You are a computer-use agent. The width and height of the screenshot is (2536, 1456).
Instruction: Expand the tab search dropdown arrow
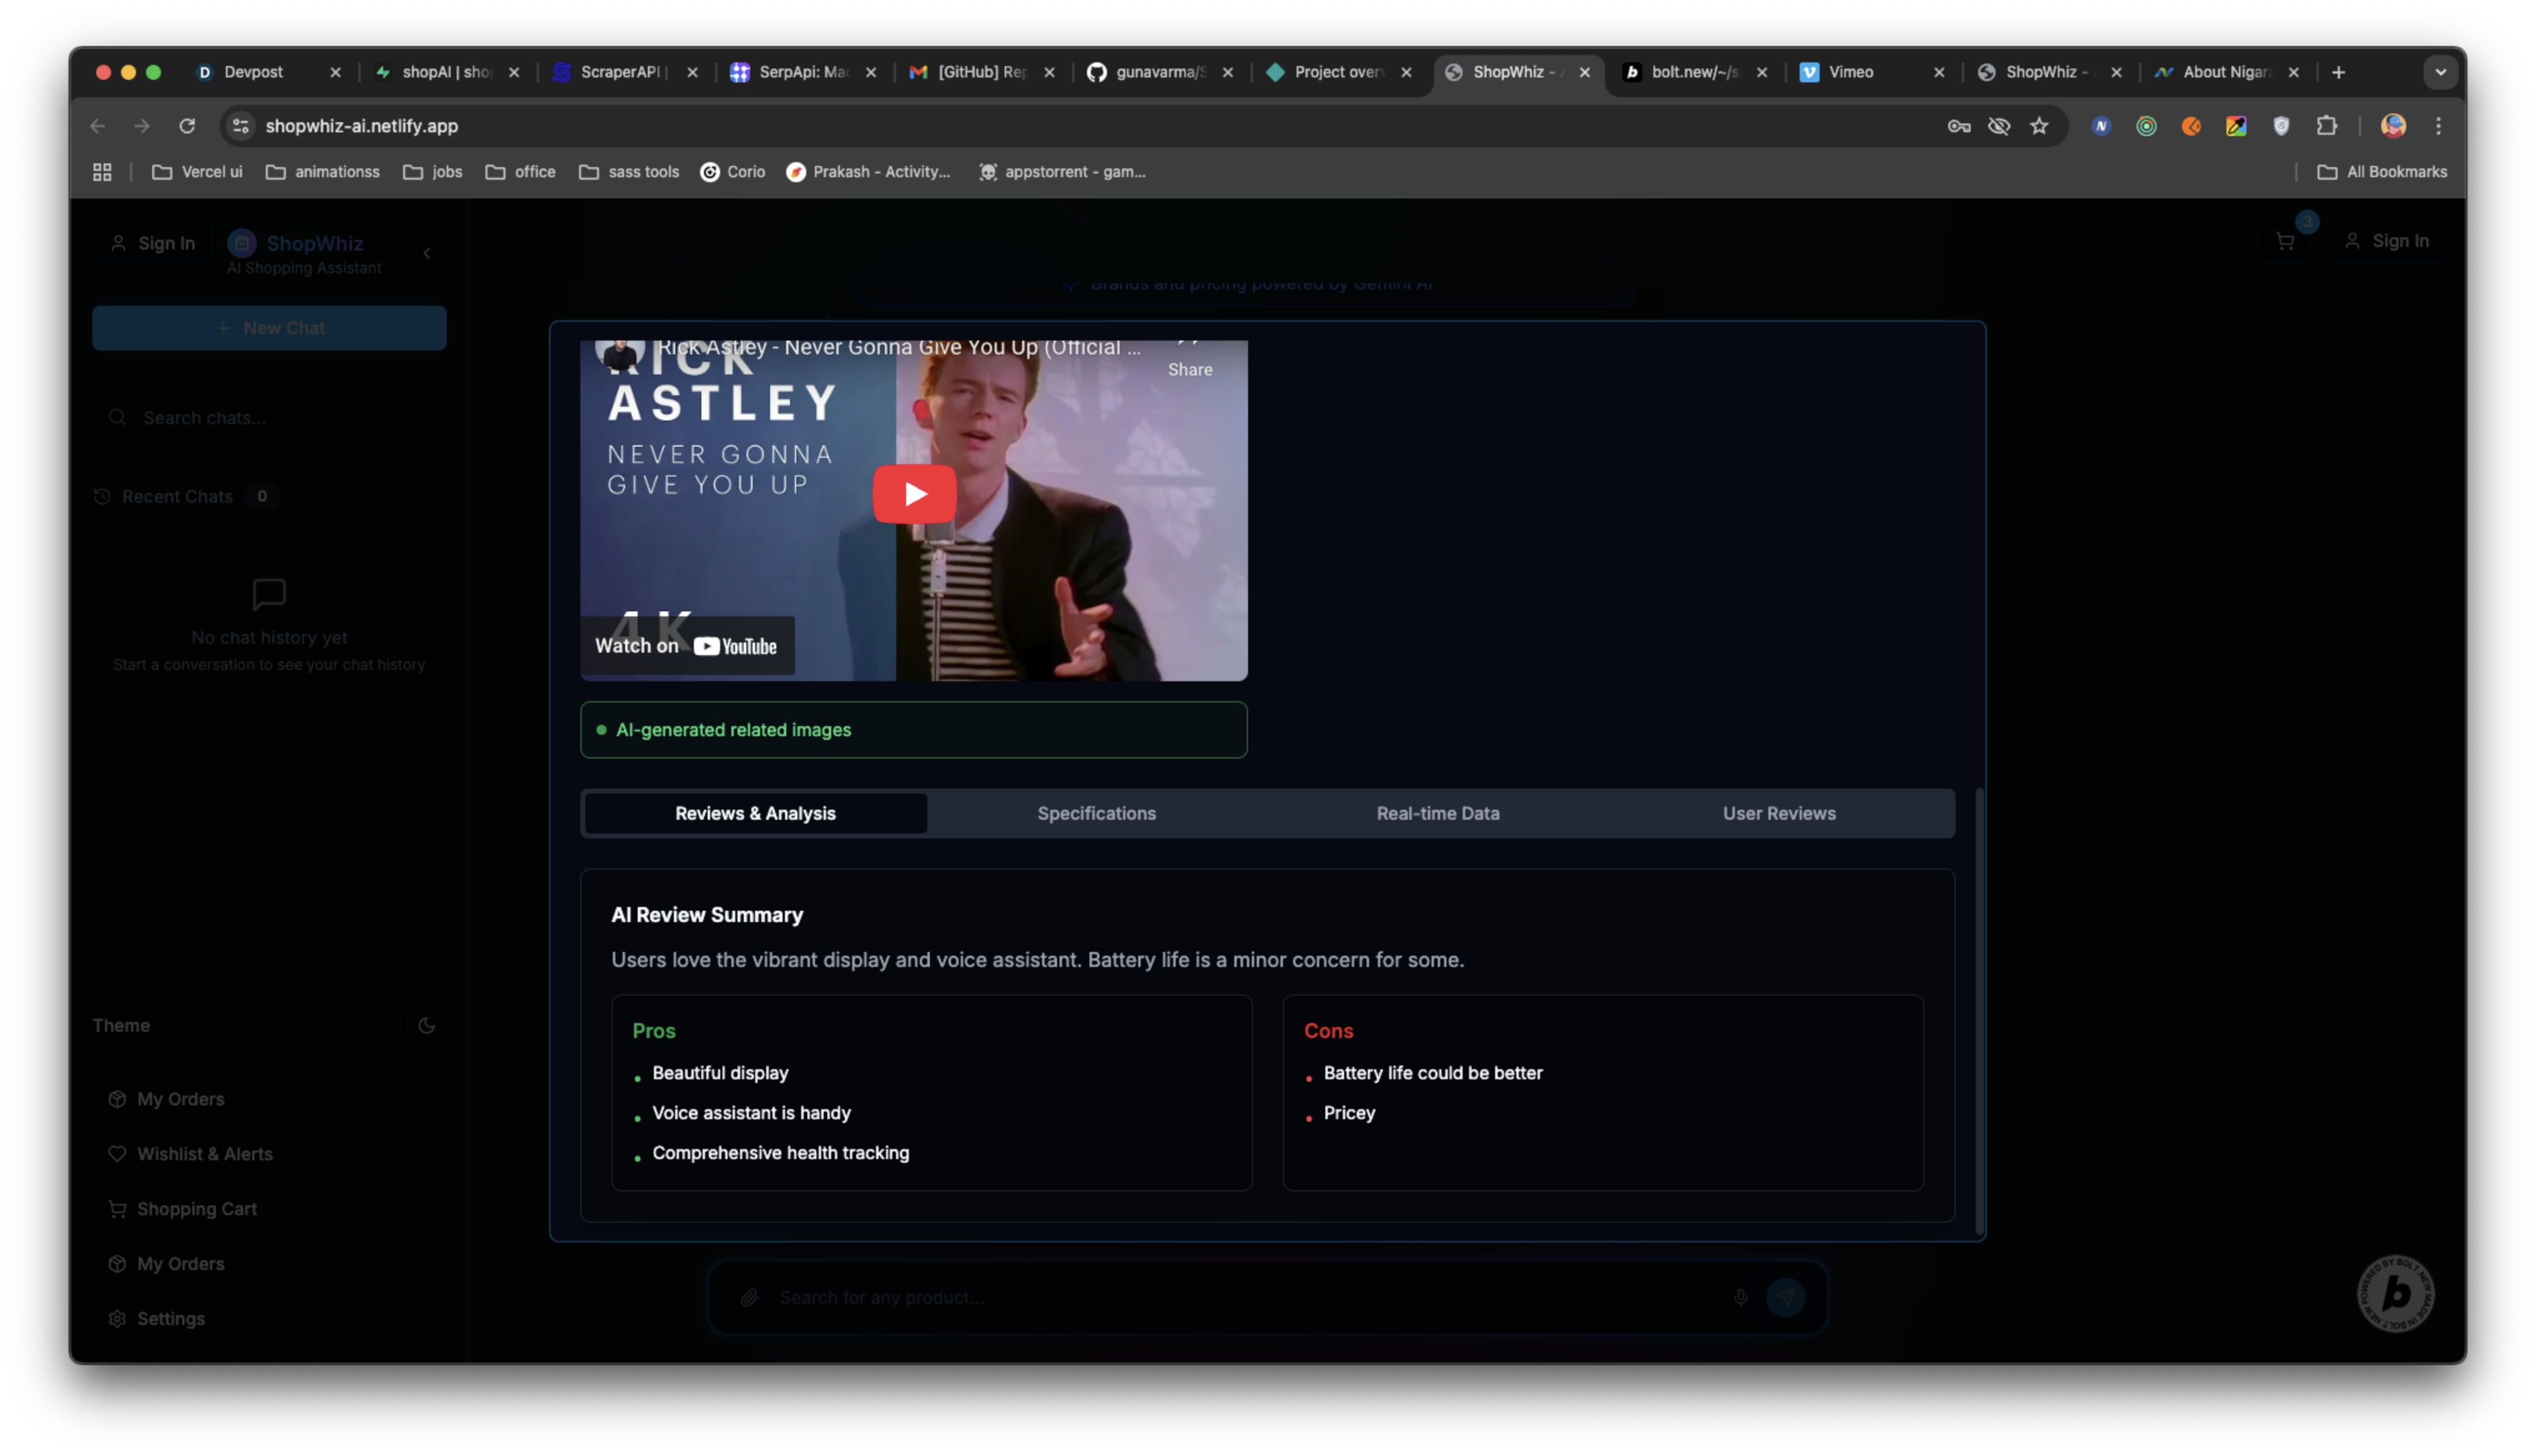2440,72
